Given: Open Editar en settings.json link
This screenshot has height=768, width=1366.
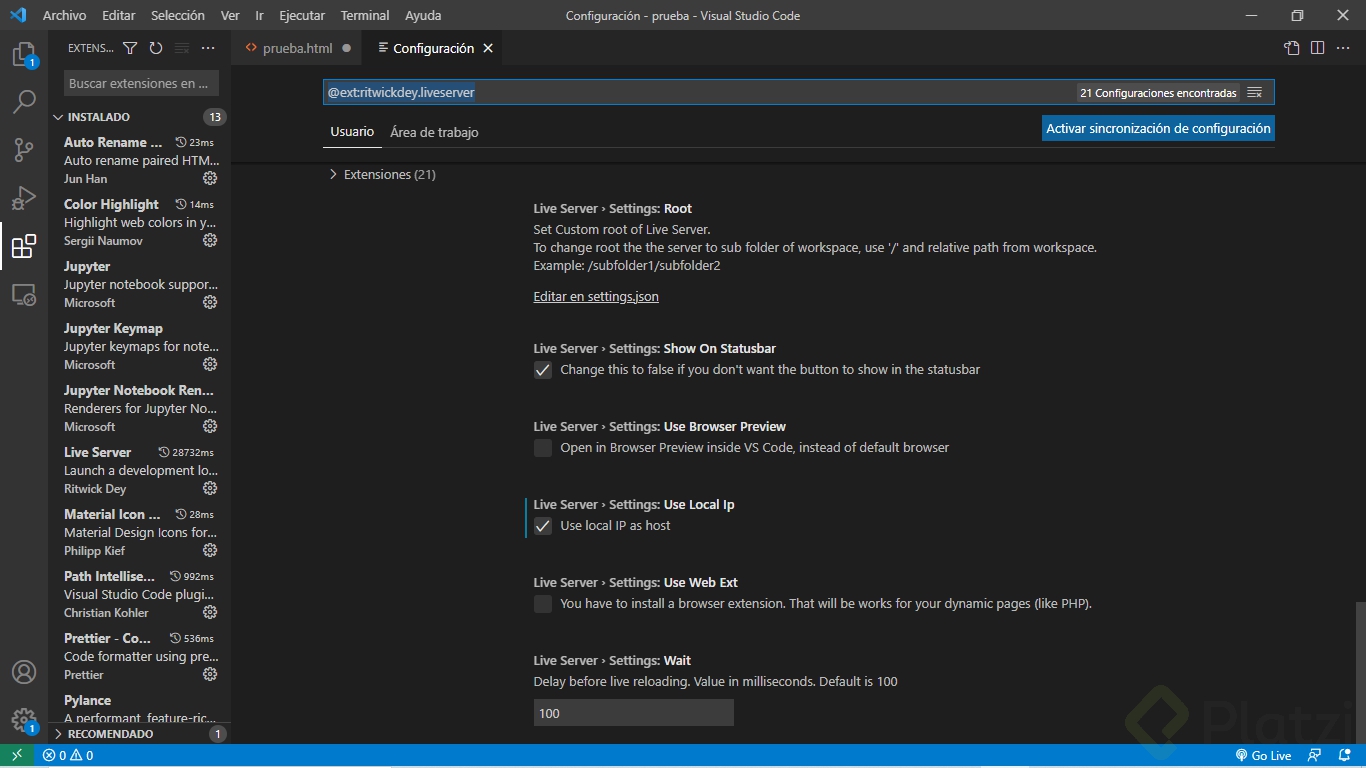Looking at the screenshot, I should pyautogui.click(x=596, y=296).
